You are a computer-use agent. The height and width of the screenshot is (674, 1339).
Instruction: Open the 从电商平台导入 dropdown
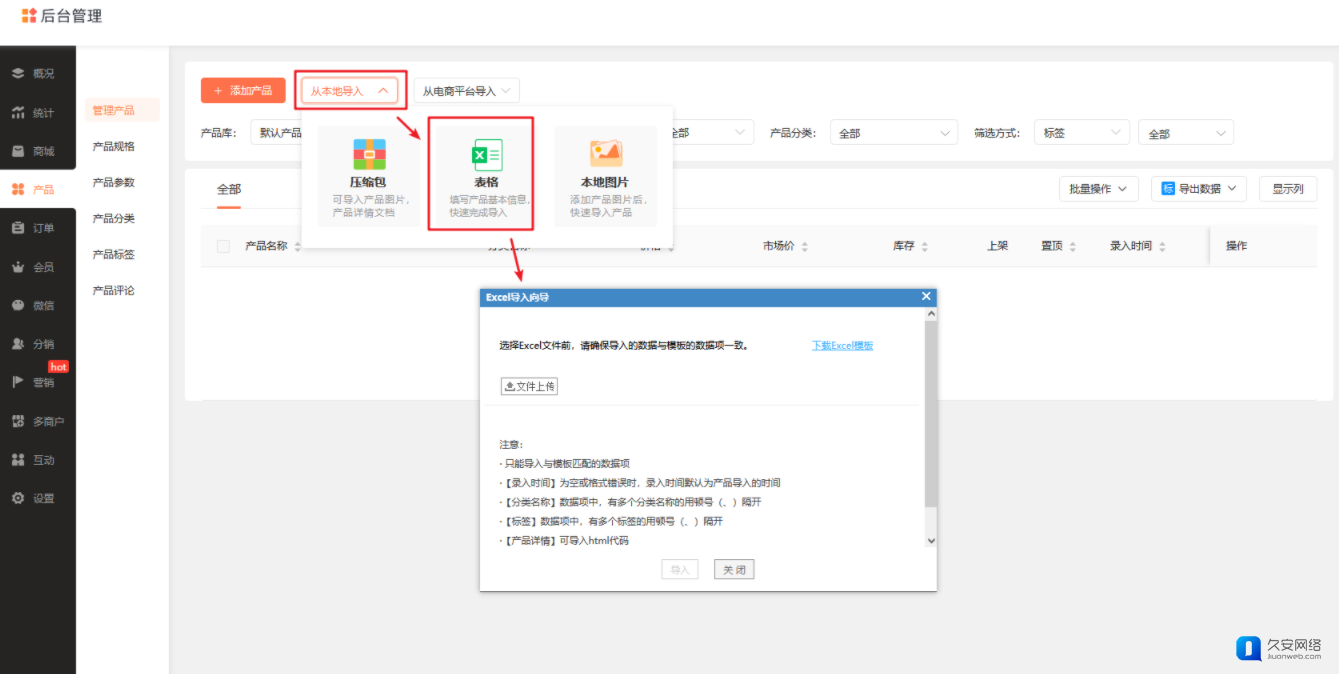tap(467, 91)
